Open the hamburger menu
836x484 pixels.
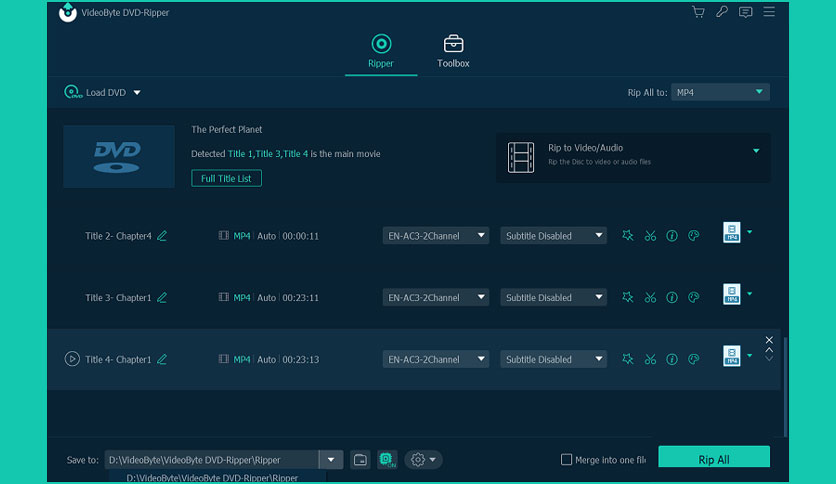click(x=769, y=11)
